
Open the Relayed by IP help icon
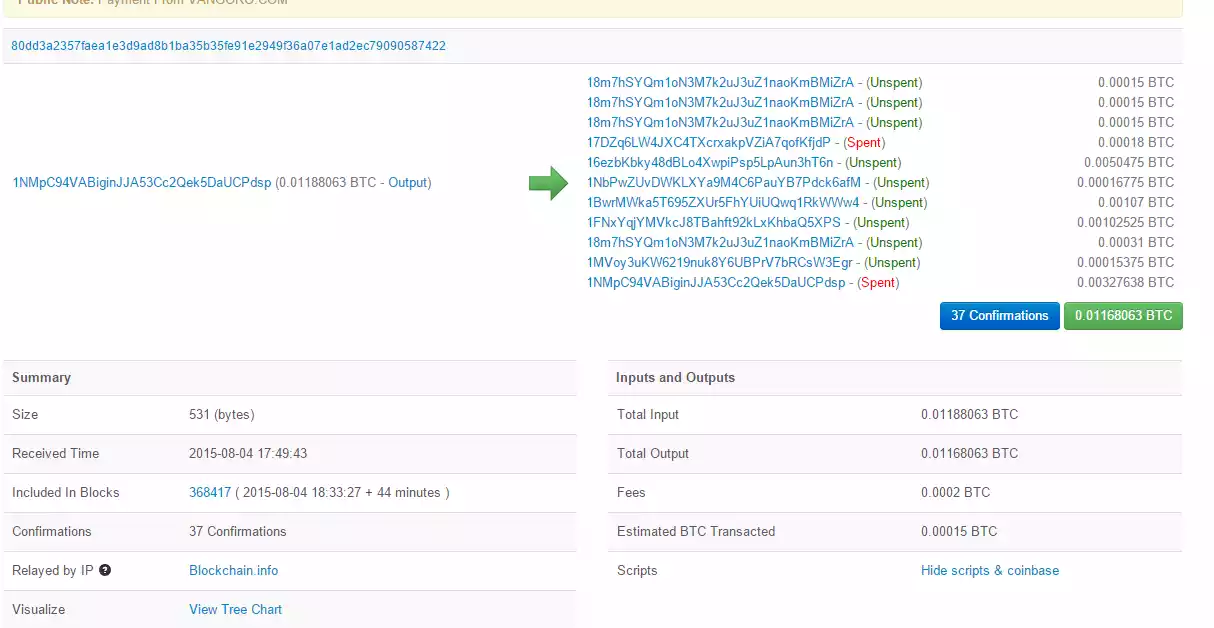point(105,570)
